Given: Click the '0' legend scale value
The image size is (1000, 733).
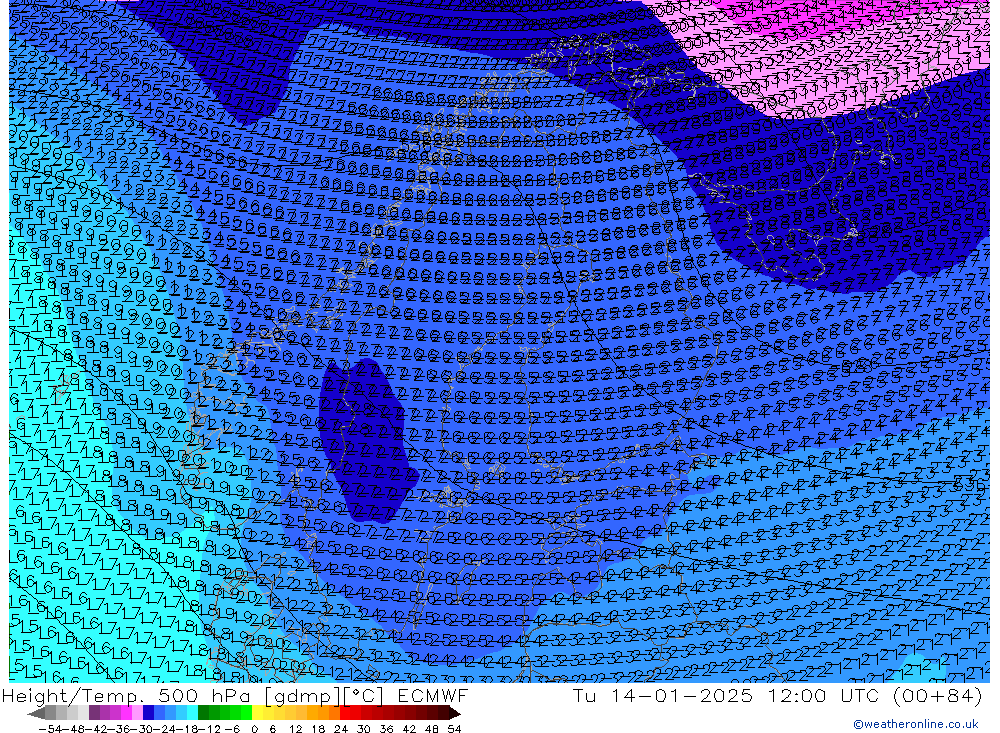Looking at the screenshot, I should click(x=254, y=729).
